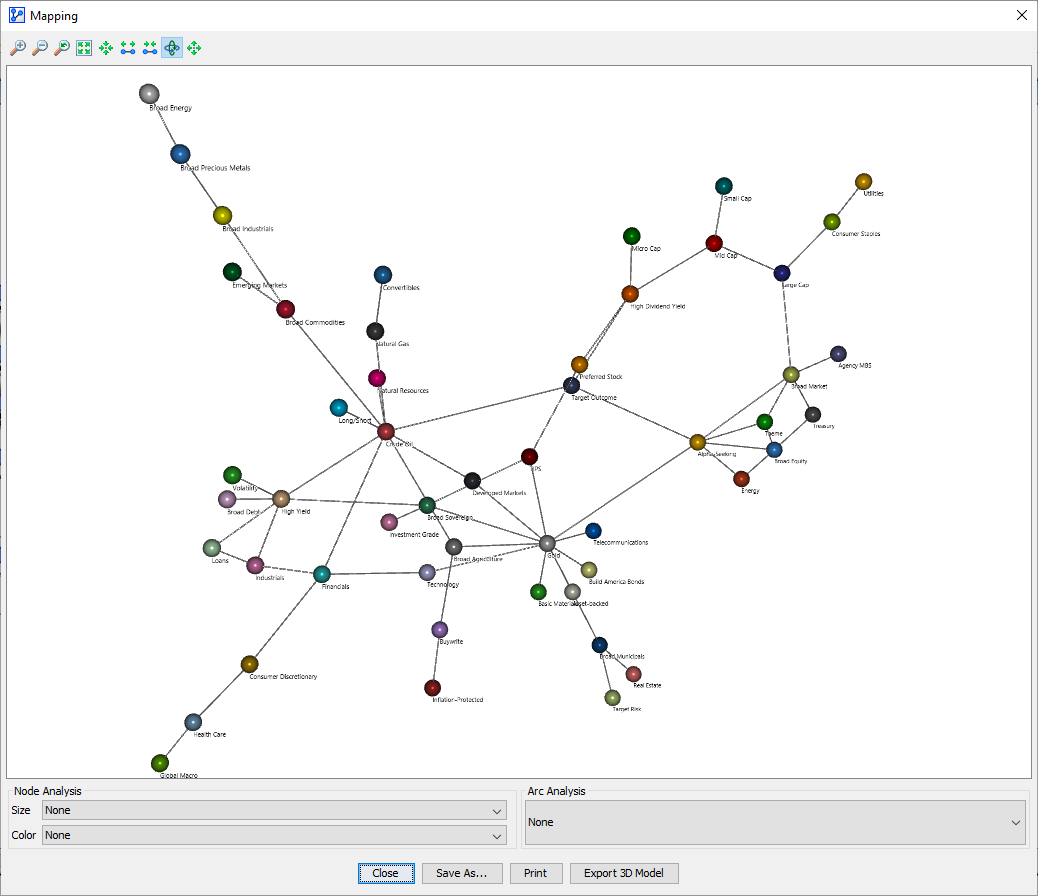Click the Broad Energy node
This screenshot has height=896, width=1038.
click(x=149, y=93)
